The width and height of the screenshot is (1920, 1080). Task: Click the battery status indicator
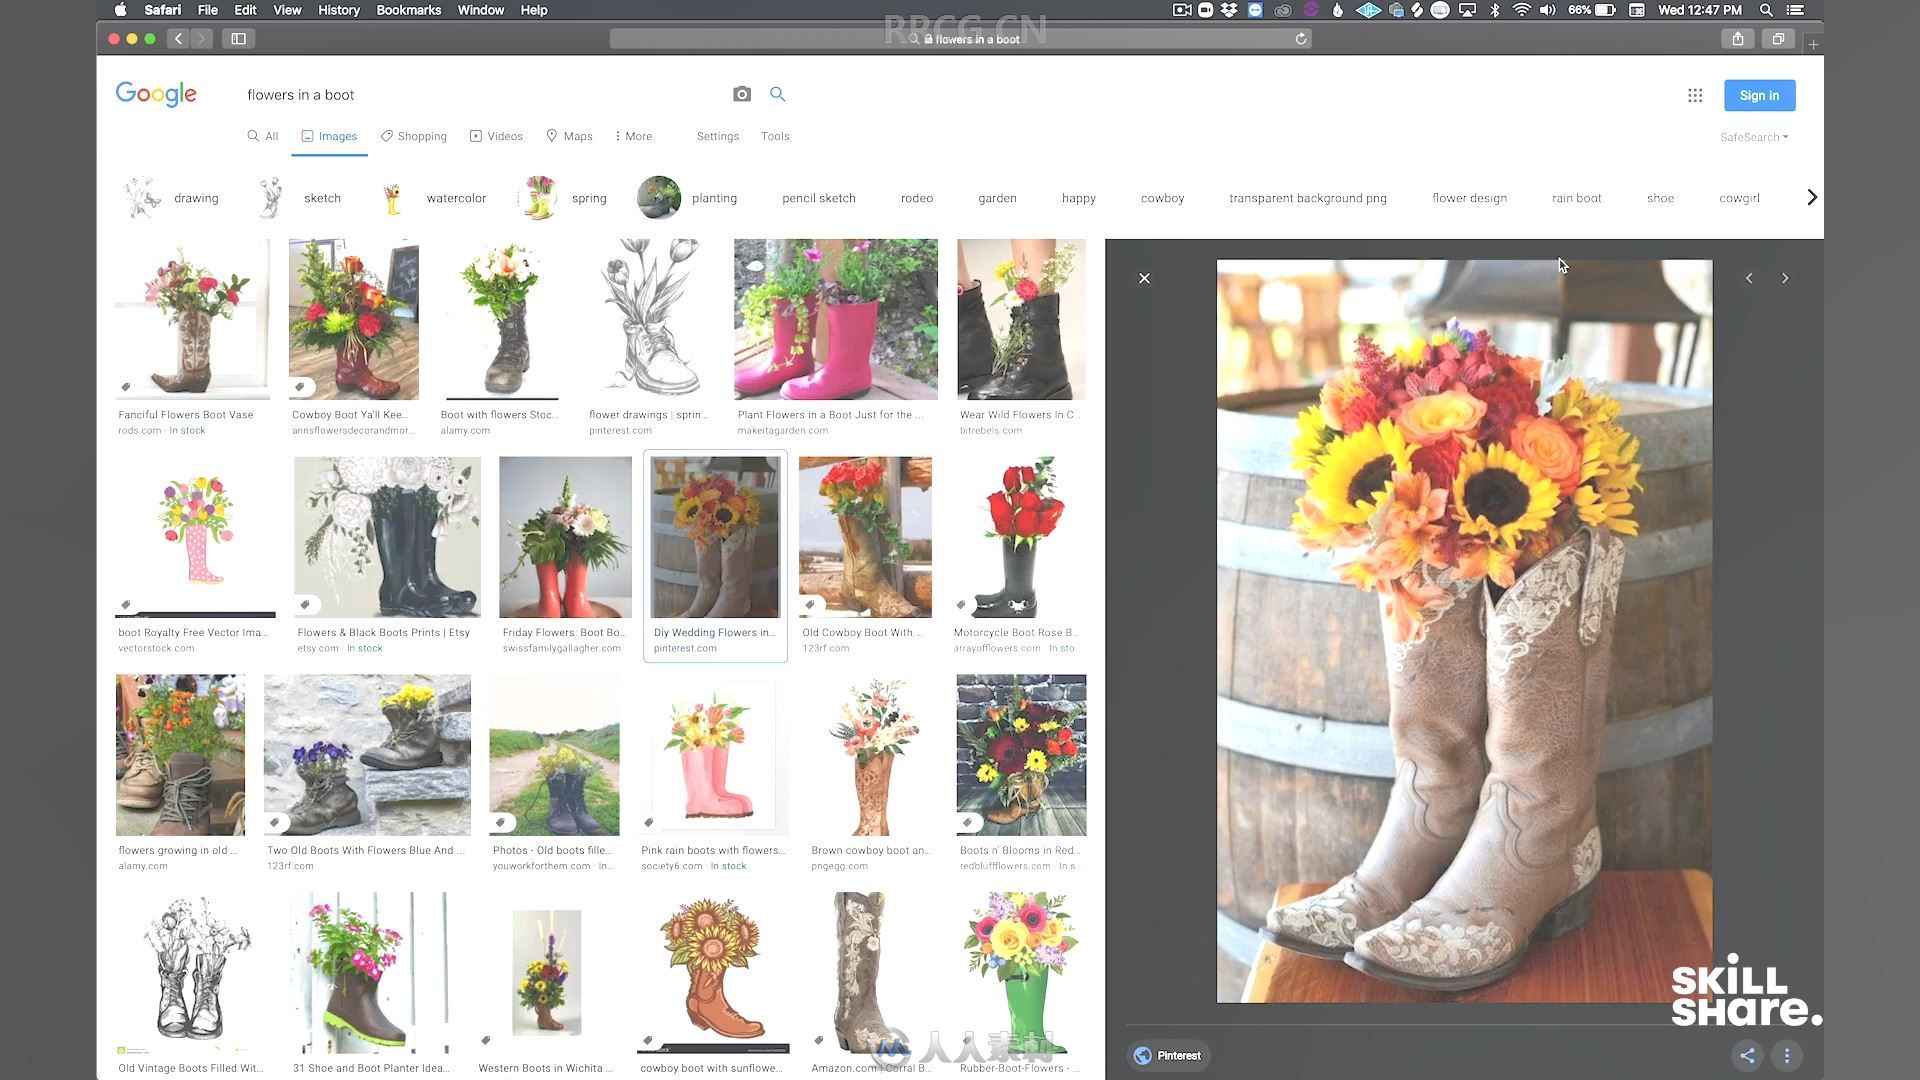point(1592,10)
